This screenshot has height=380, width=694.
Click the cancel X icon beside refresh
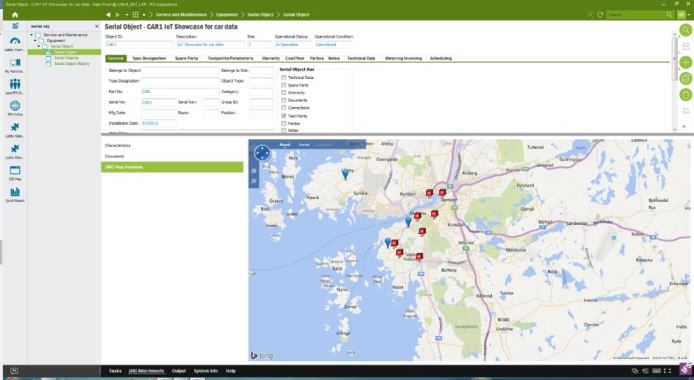590,15
